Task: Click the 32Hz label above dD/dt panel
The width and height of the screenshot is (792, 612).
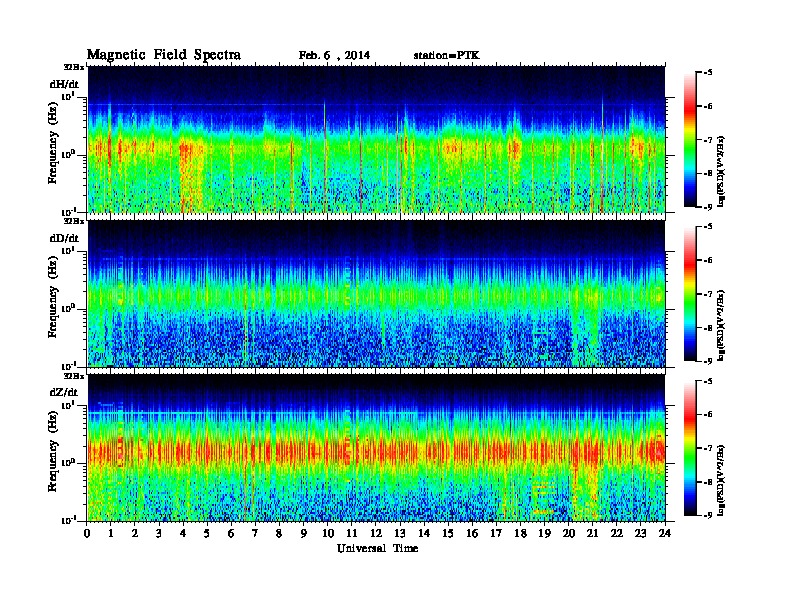Action: point(74,221)
